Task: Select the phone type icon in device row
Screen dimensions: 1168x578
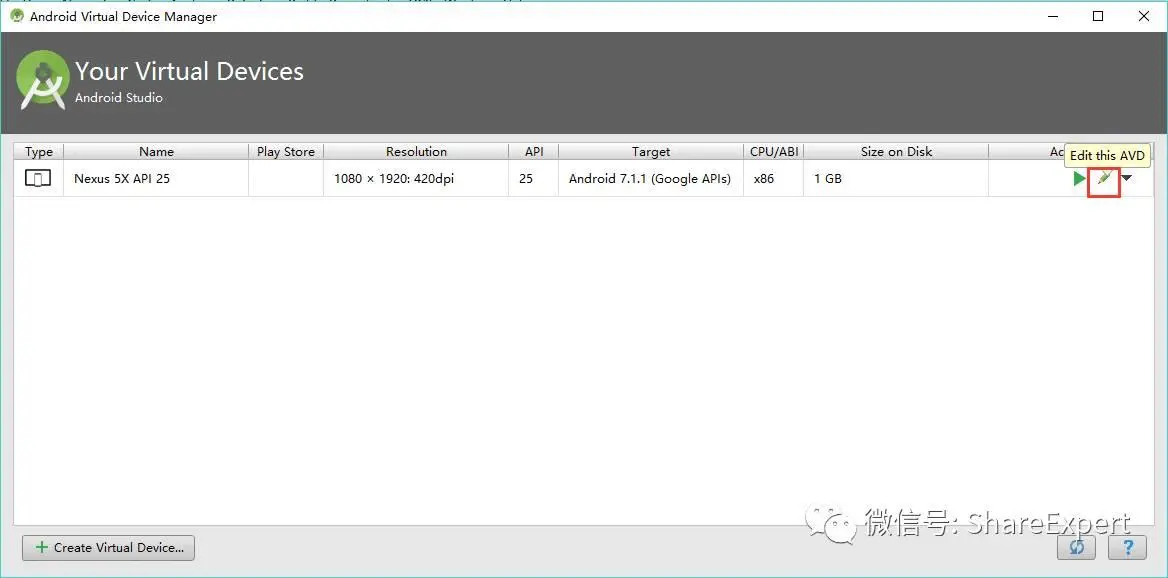Action: click(38, 179)
